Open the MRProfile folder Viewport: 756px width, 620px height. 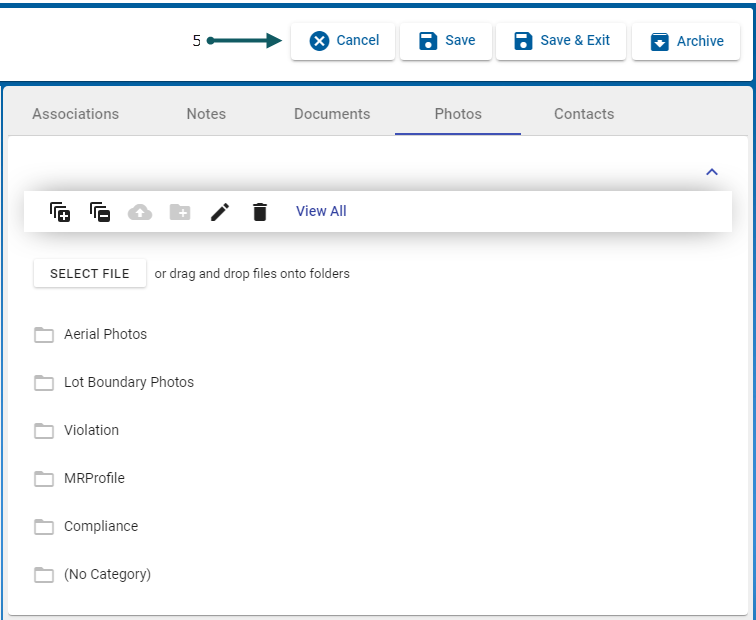[94, 478]
